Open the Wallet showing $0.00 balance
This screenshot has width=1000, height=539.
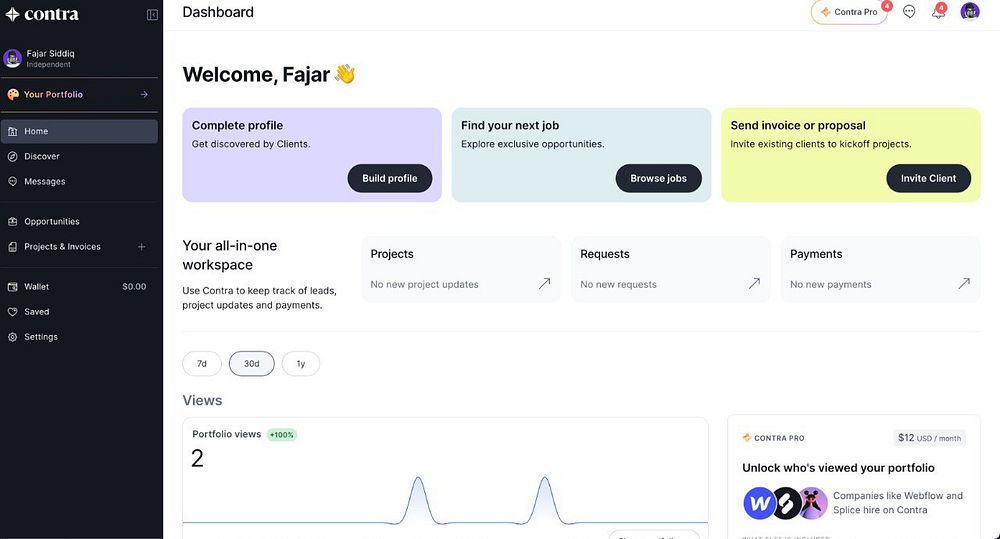pos(80,287)
